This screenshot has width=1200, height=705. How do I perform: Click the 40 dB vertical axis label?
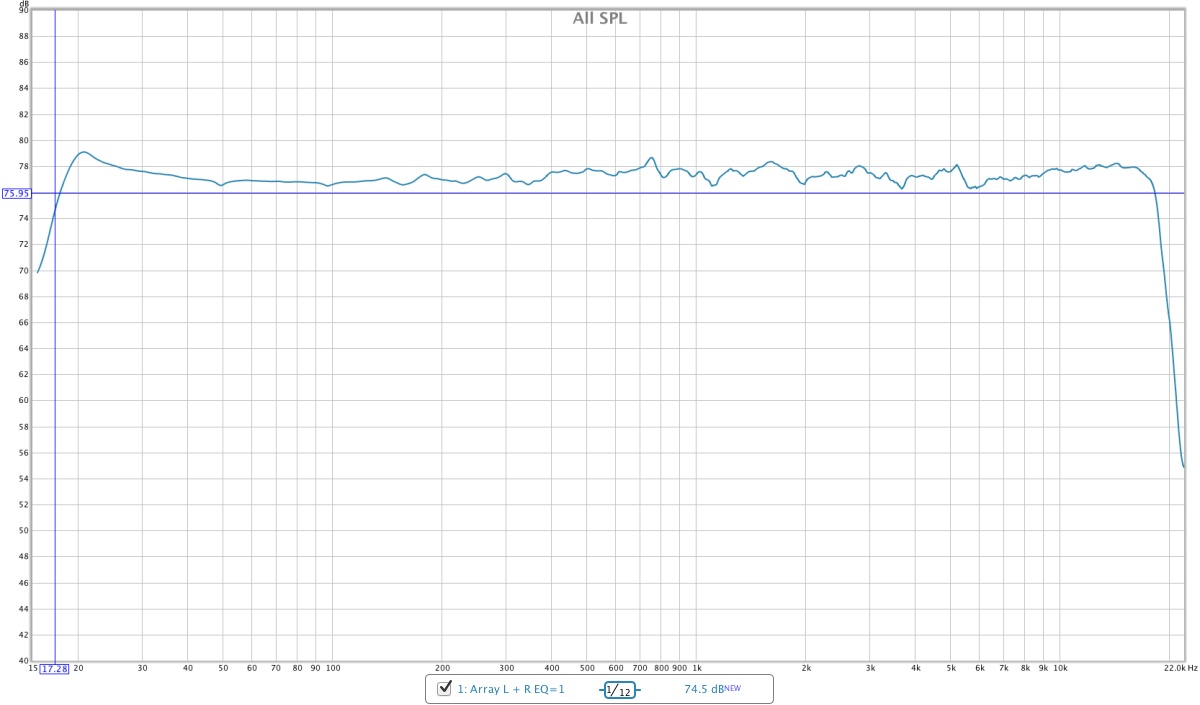pos(24,661)
